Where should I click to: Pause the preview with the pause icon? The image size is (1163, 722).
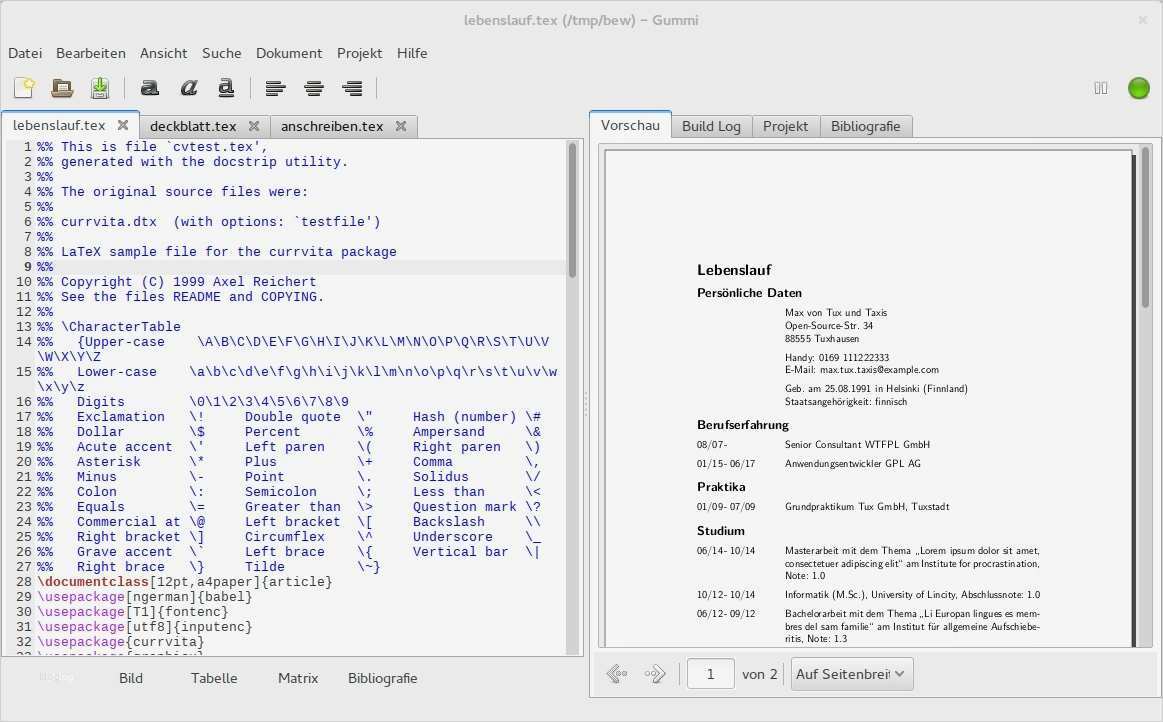click(1101, 88)
